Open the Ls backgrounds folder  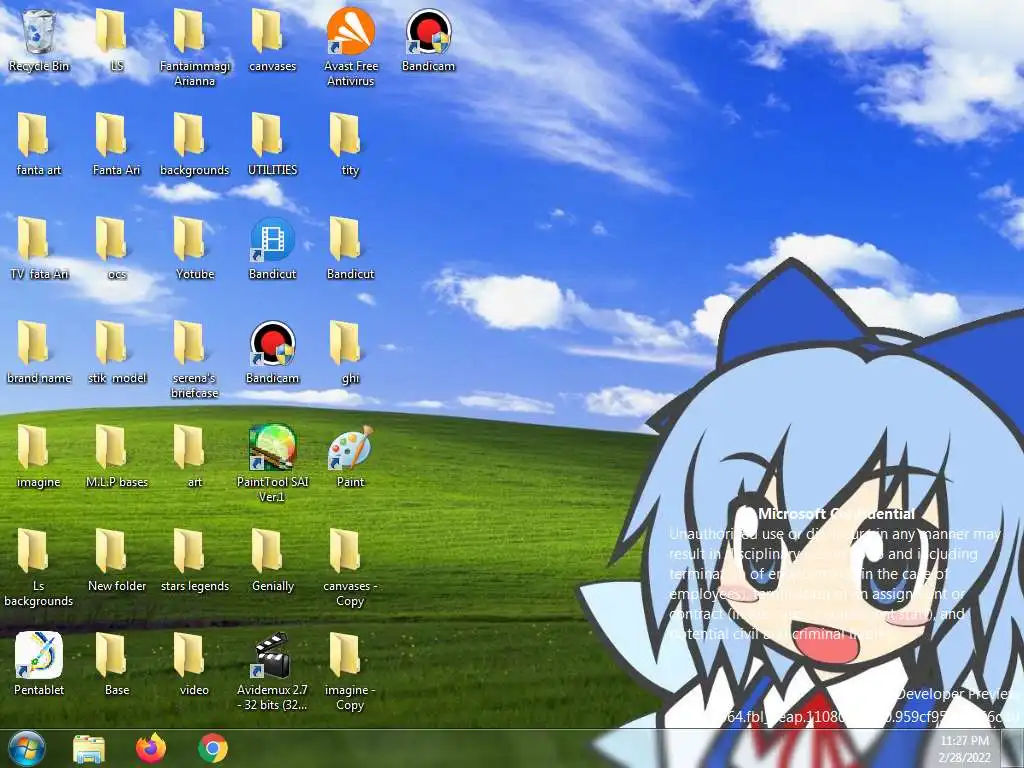coord(39,567)
